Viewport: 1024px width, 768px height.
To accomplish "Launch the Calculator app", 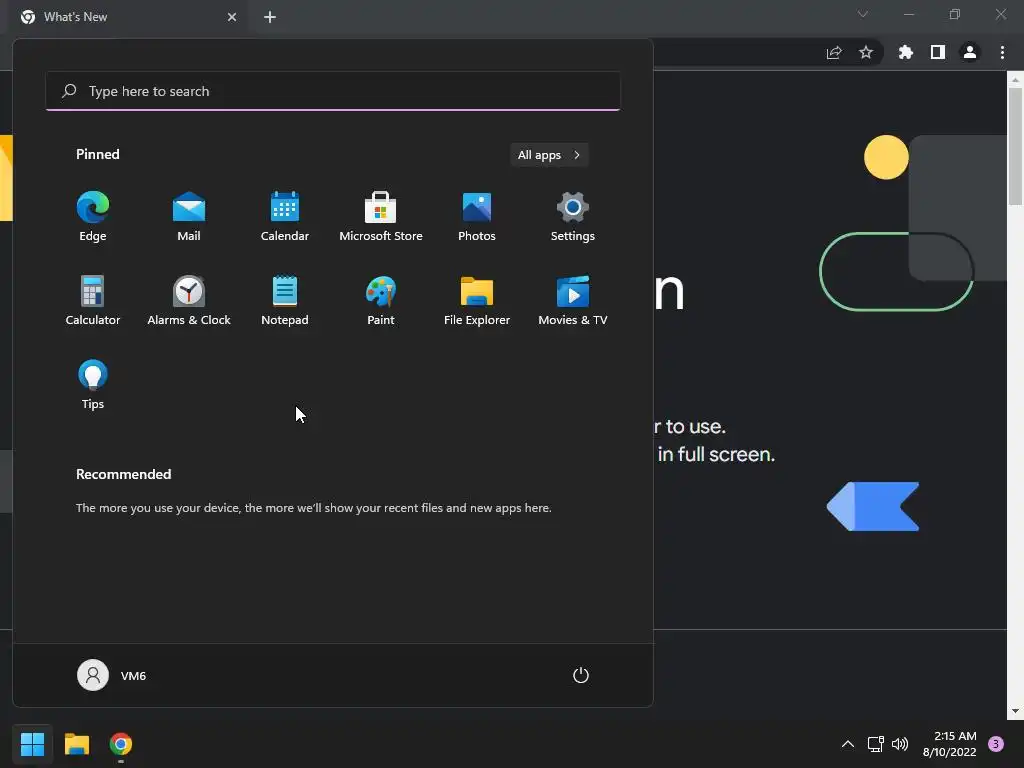I will pyautogui.click(x=93, y=300).
